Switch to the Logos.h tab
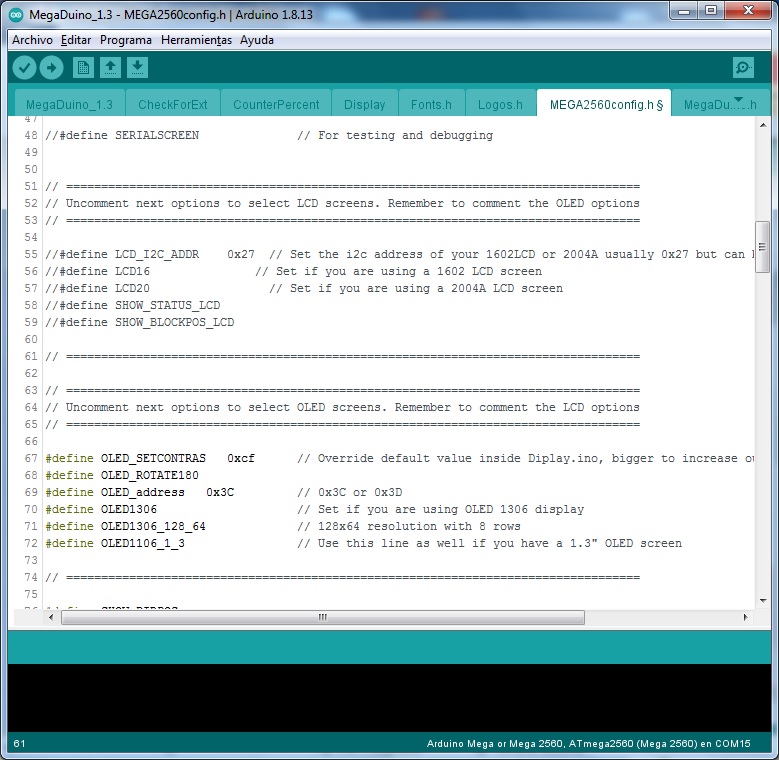The image size is (779, 760). (500, 104)
